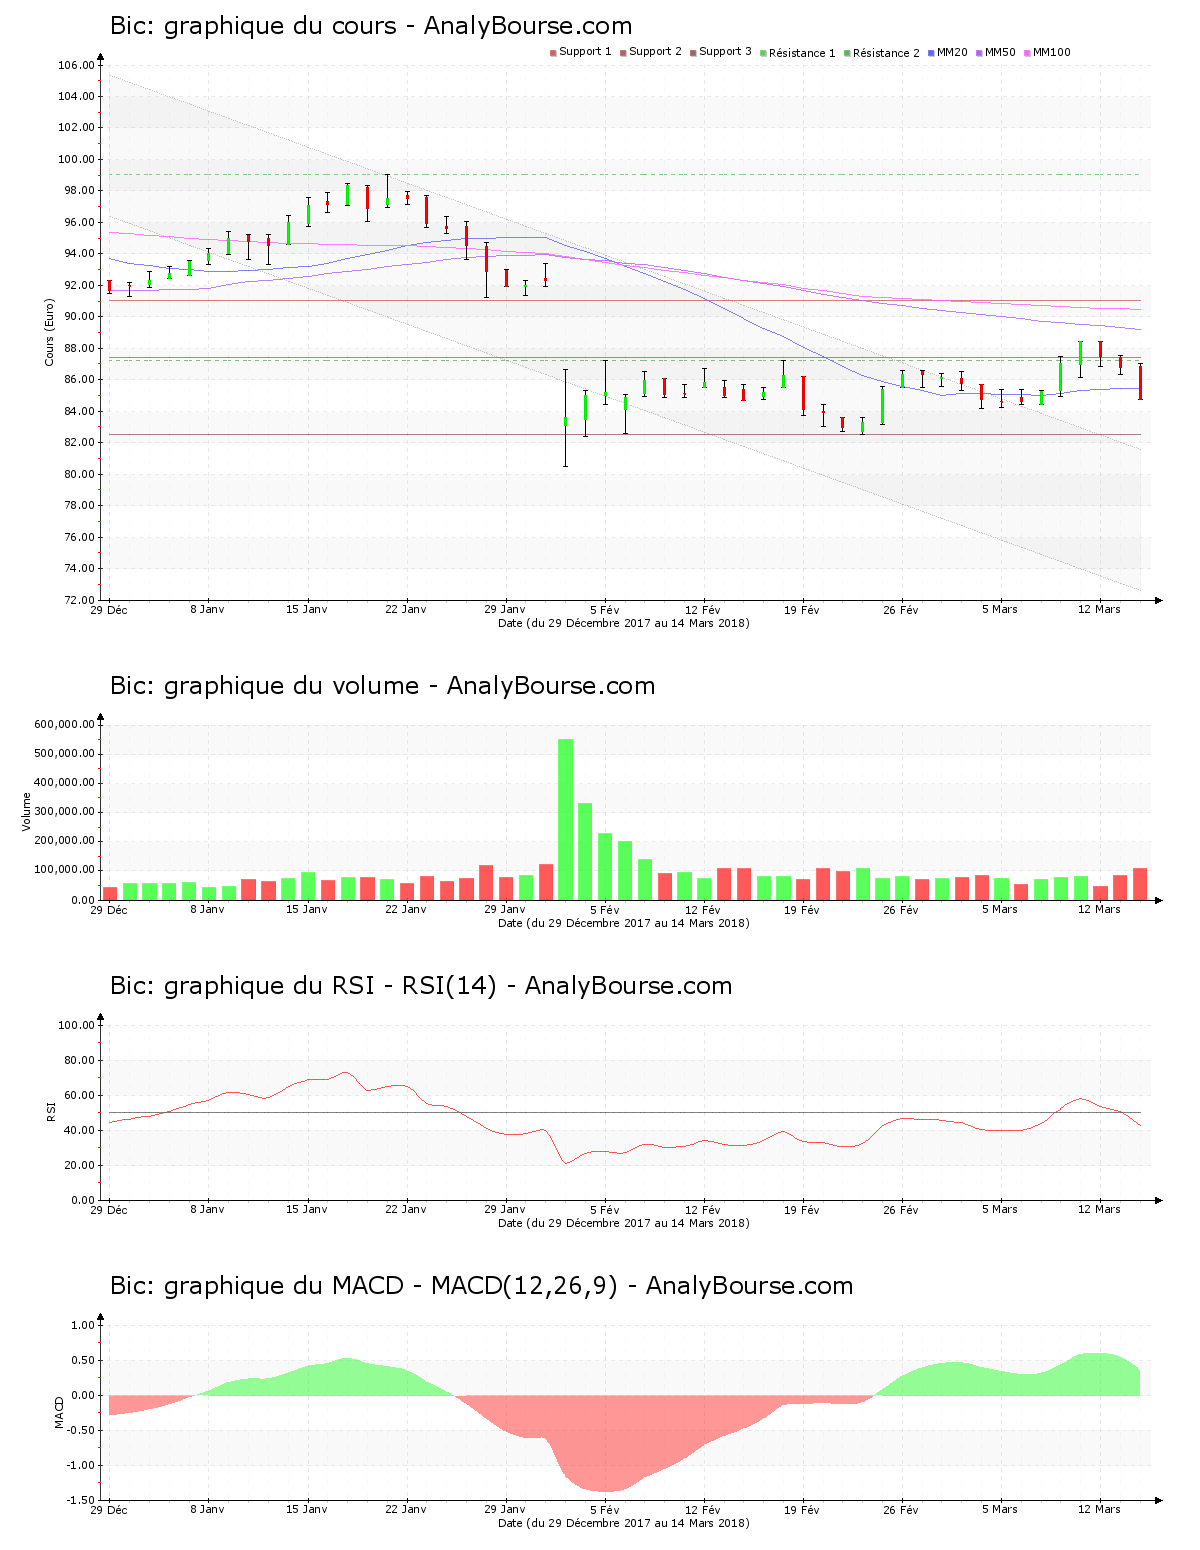The width and height of the screenshot is (1200, 1550).
Task: Click the 106.00 value on price axis
Action: (x=76, y=66)
